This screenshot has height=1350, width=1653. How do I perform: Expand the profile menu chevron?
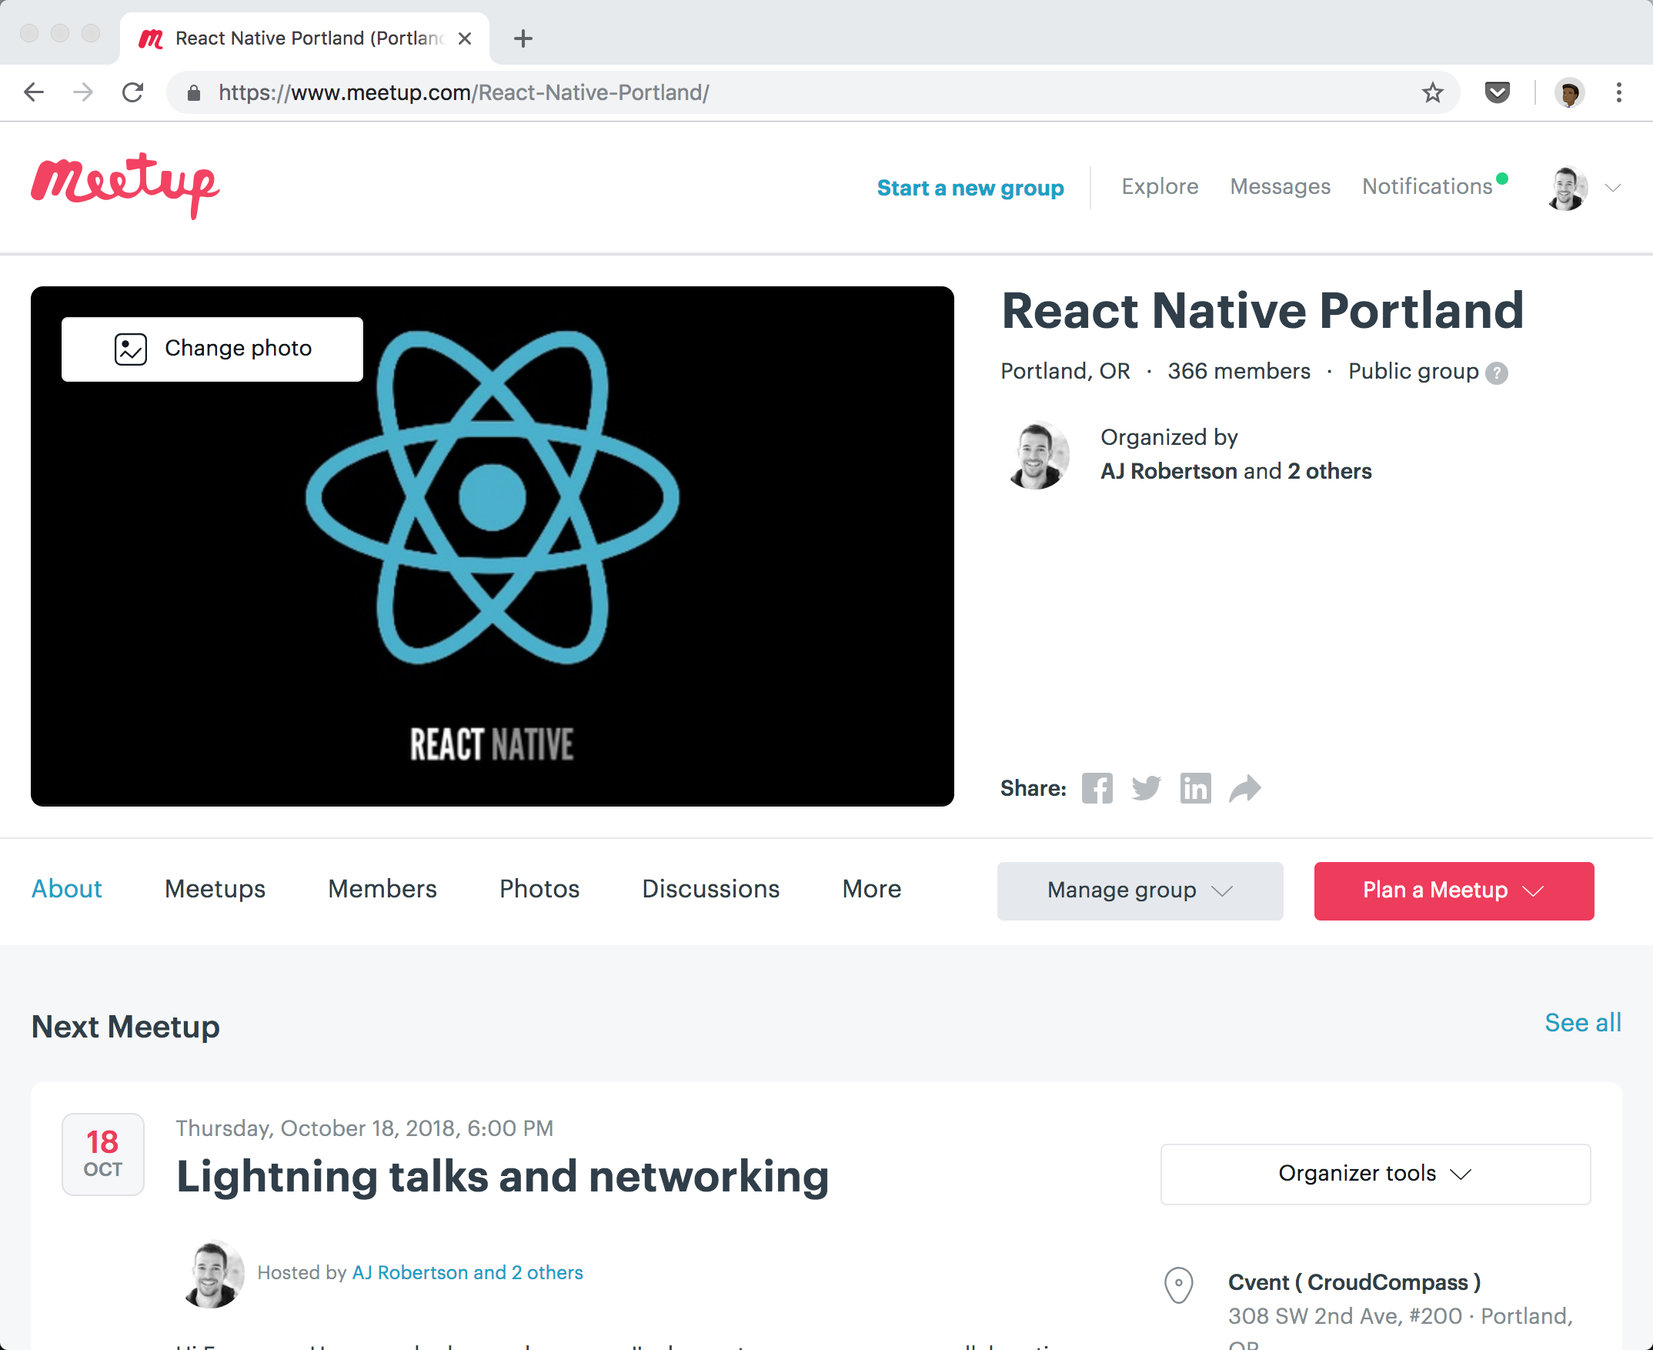pos(1612,188)
